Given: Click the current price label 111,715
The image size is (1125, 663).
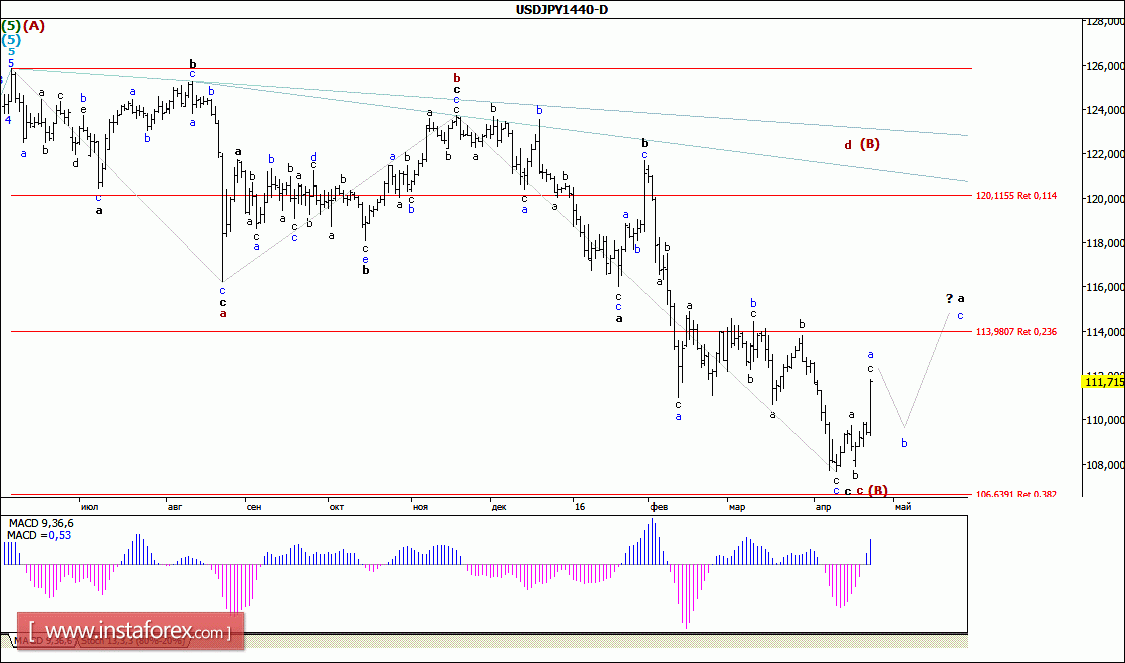Looking at the screenshot, I should coord(1104,382).
